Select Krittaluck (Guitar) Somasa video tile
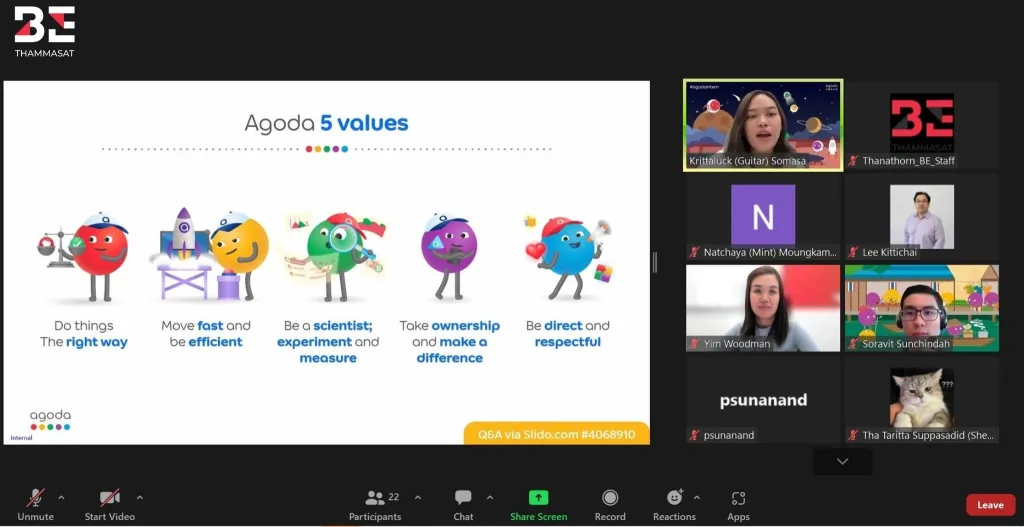The width and height of the screenshot is (1024, 527). pyautogui.click(x=763, y=125)
